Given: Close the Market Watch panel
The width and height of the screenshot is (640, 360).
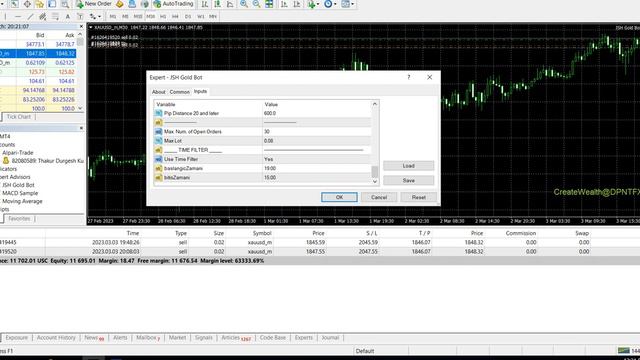Looking at the screenshot, I should (80, 26).
